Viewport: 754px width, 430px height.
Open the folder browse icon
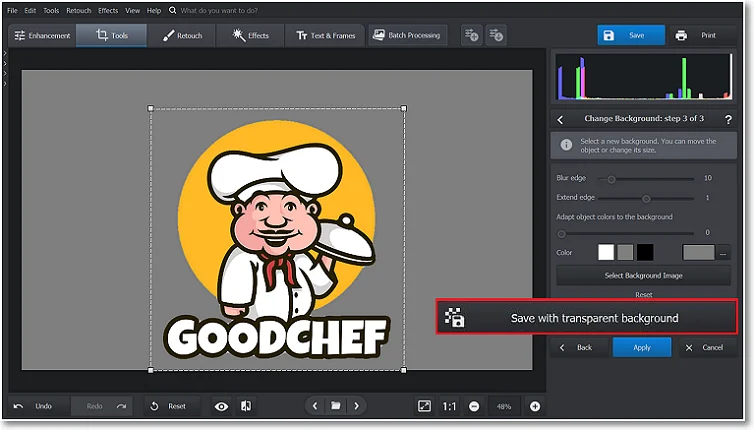click(336, 406)
